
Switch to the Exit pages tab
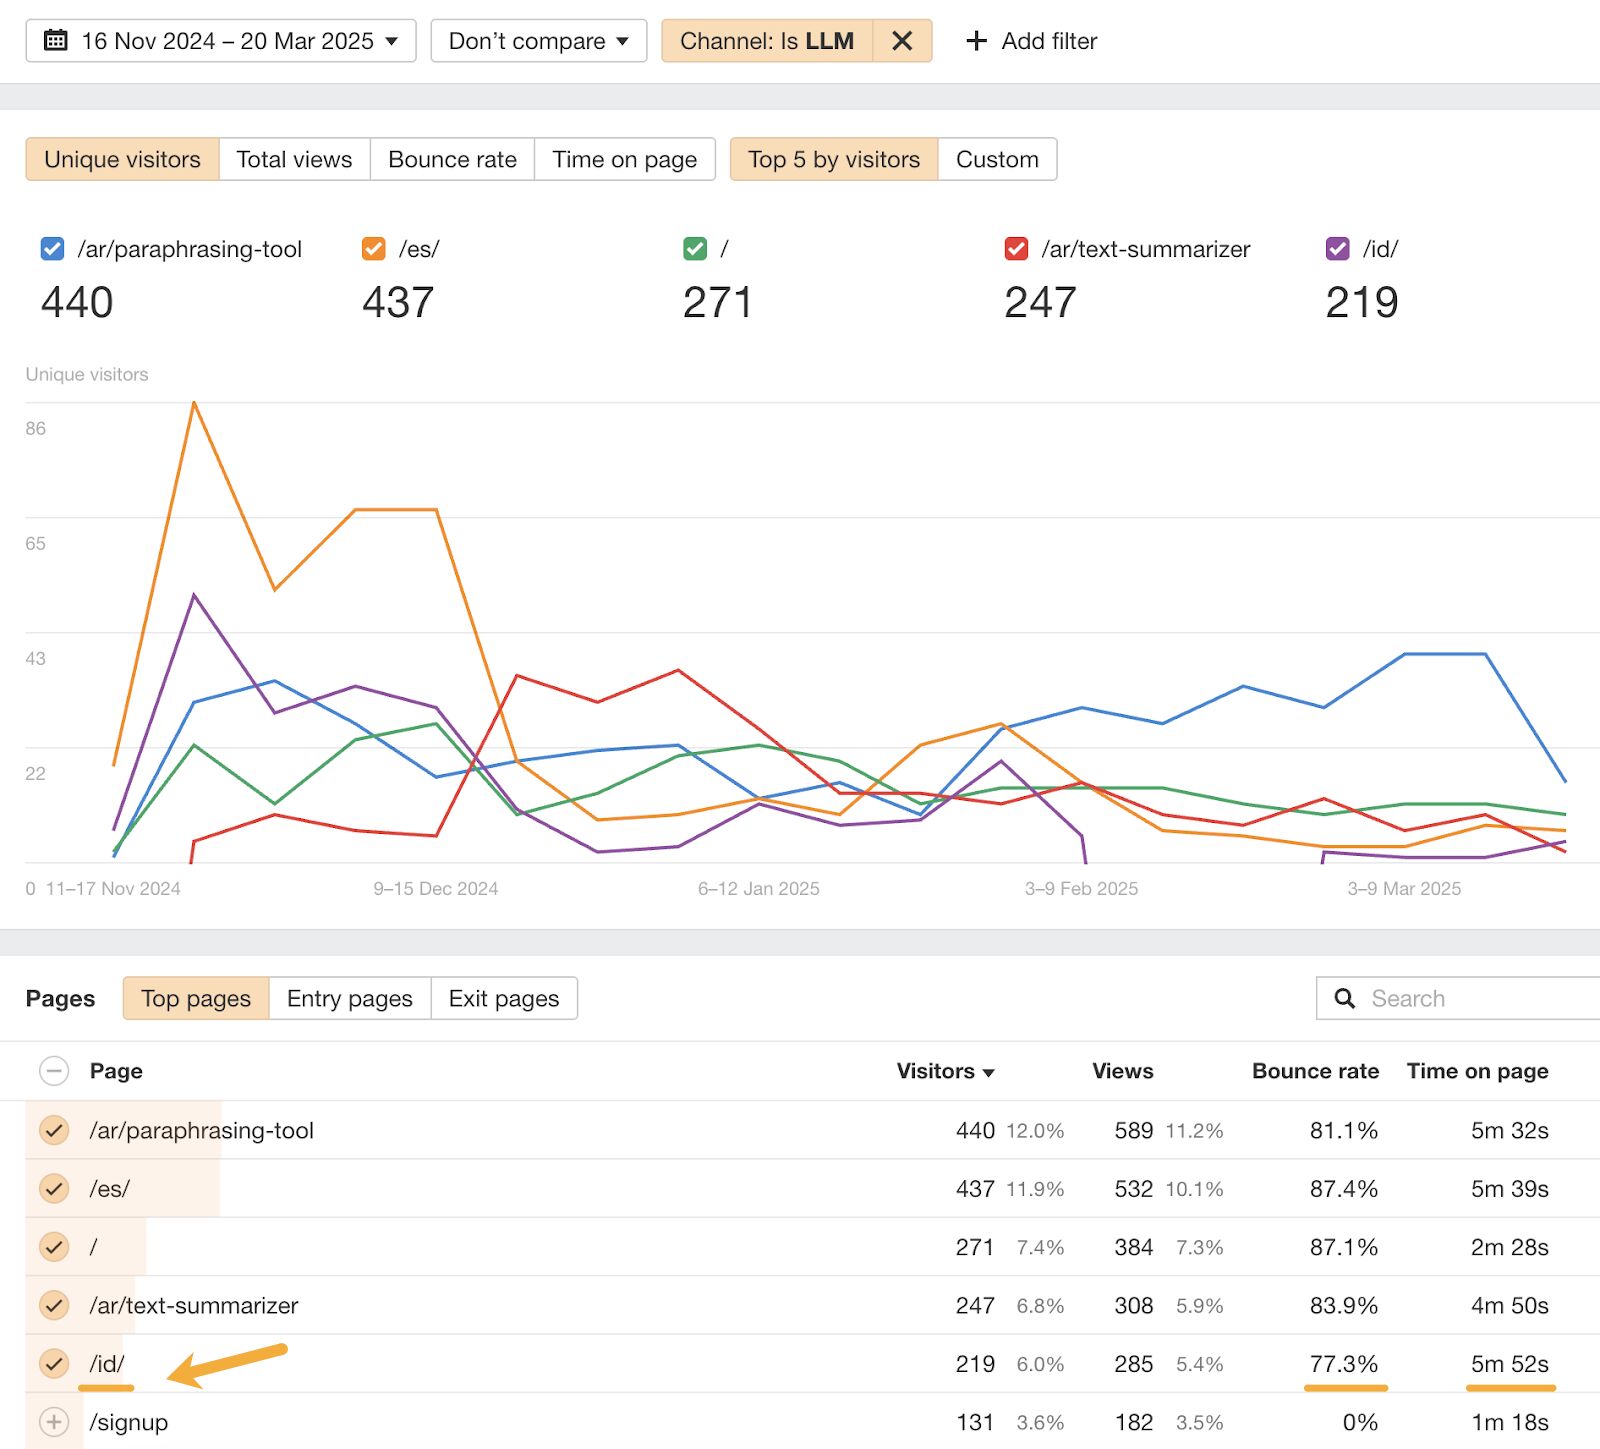coord(503,998)
